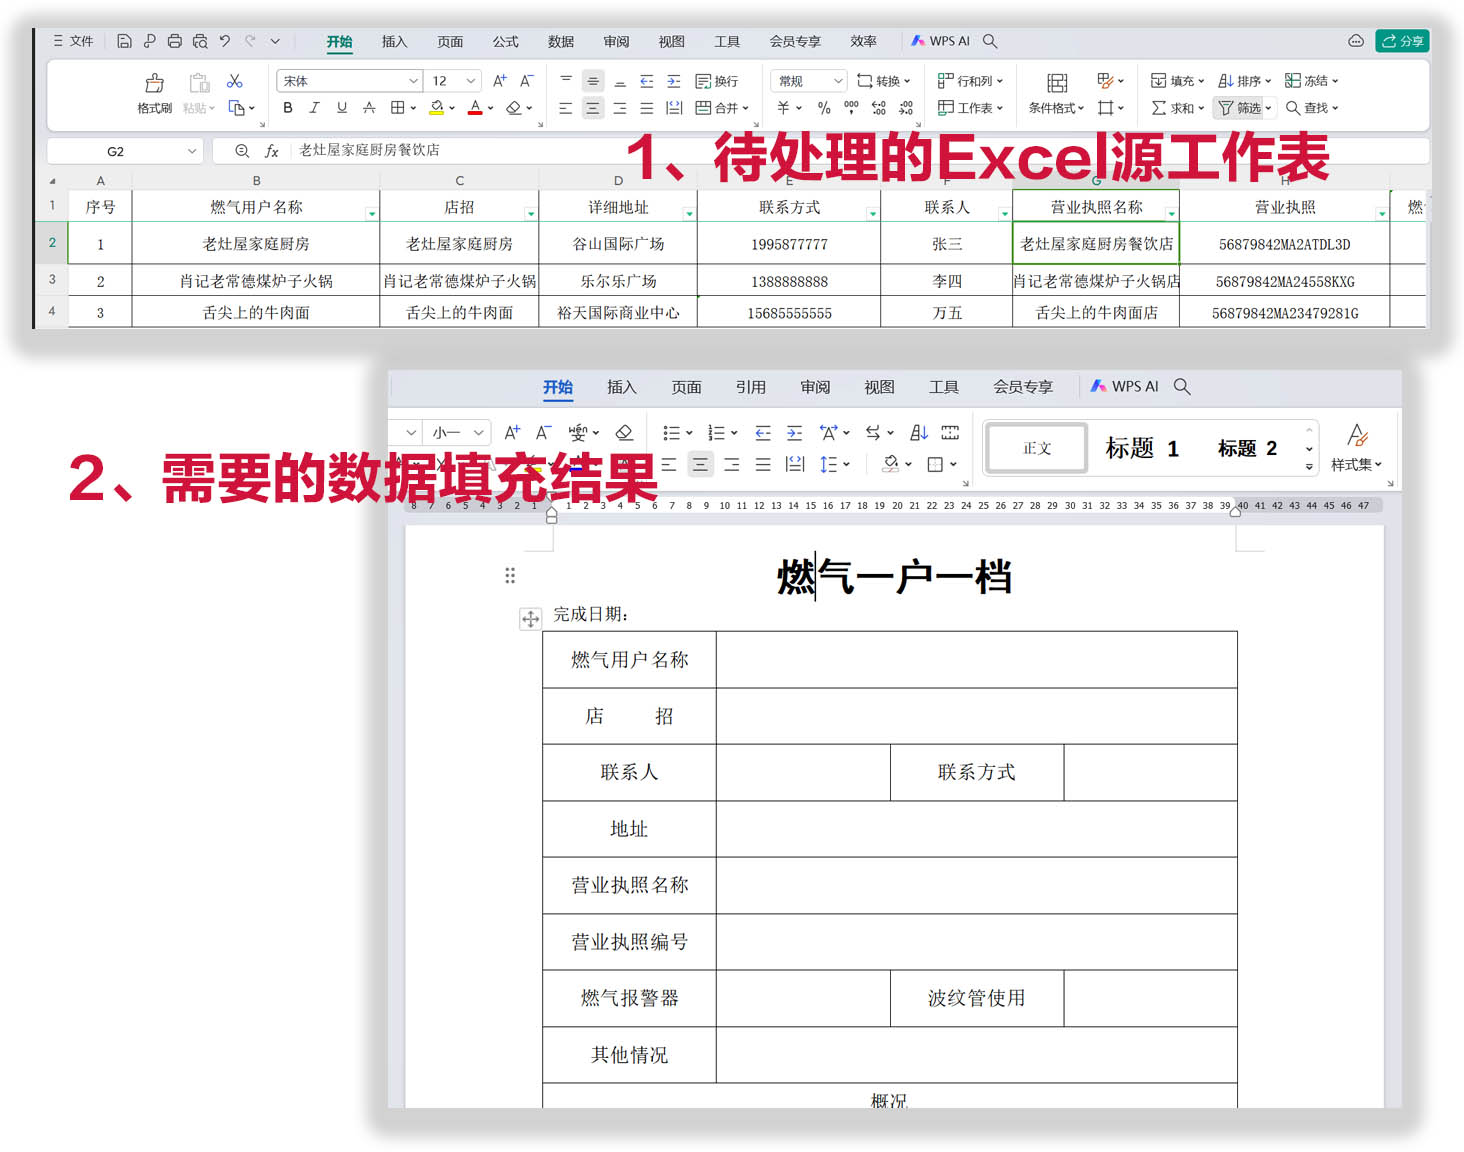Open Conditional Formatting (条件格式)
This screenshot has width=1464, height=1152.
pyautogui.click(x=1056, y=94)
